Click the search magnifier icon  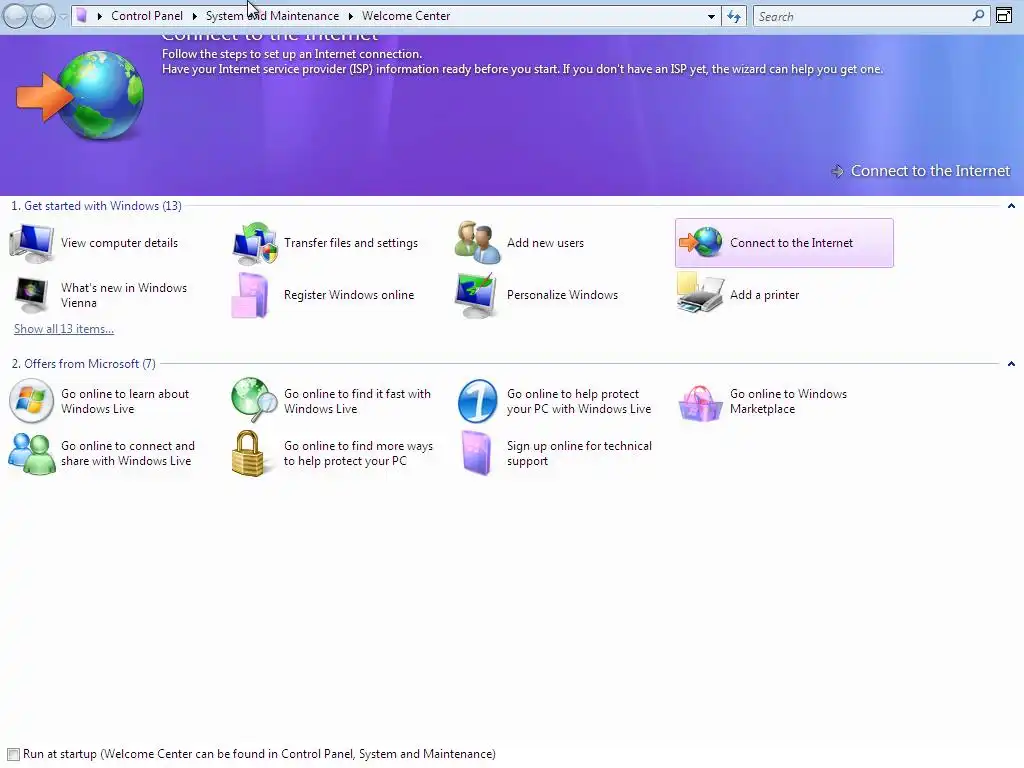(978, 16)
